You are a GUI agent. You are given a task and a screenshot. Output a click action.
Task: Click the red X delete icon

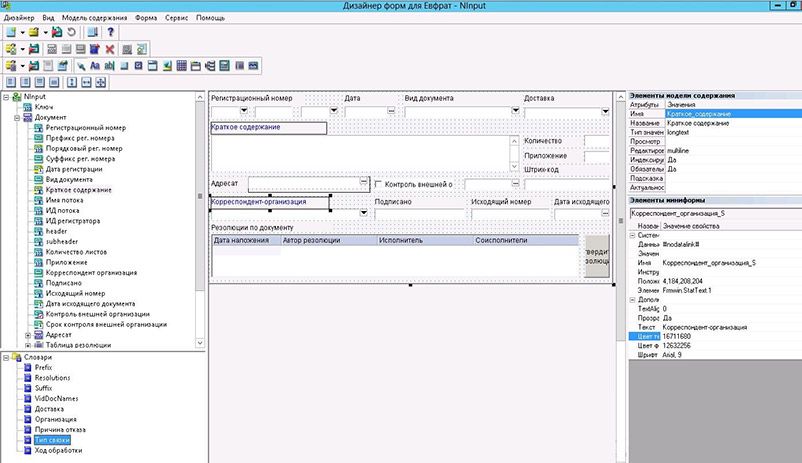click(109, 49)
